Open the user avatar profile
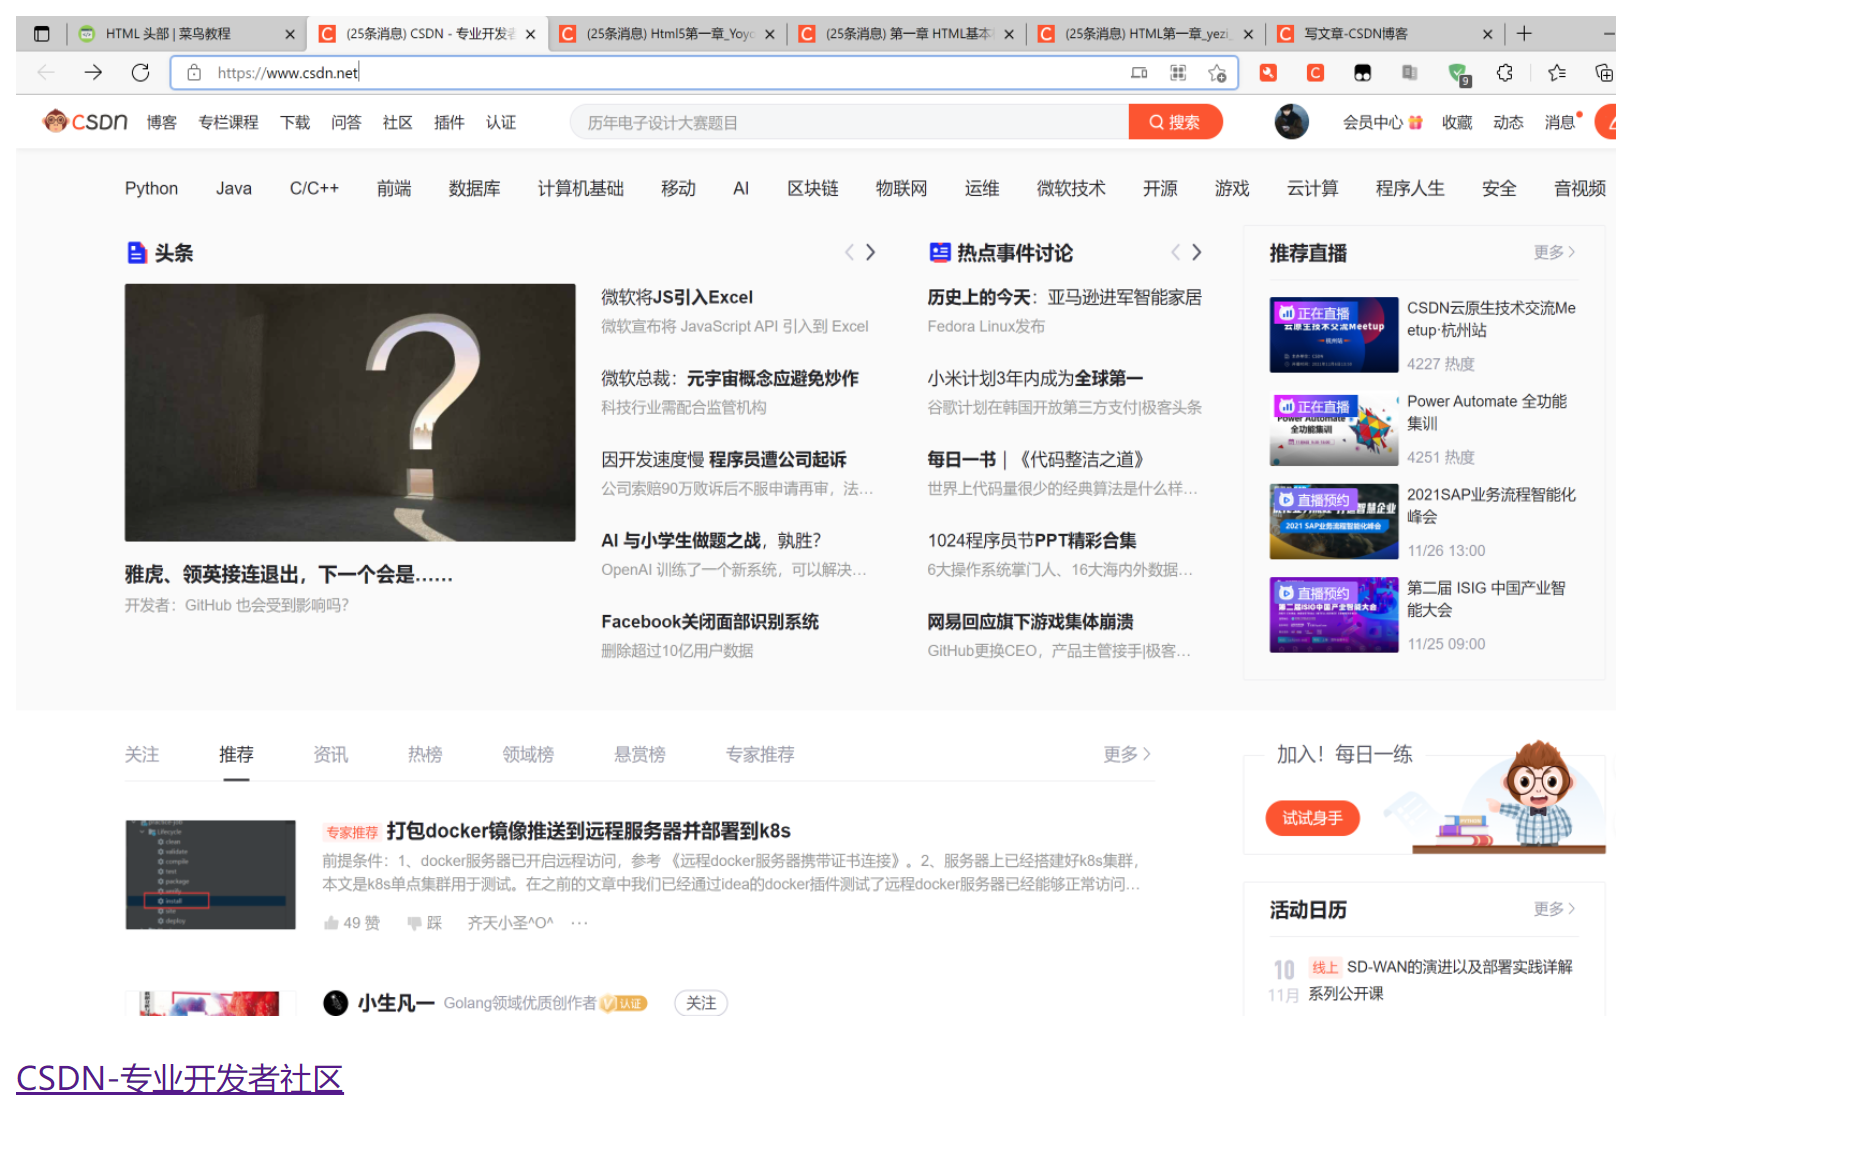1852x1176 pixels. 1292,122
